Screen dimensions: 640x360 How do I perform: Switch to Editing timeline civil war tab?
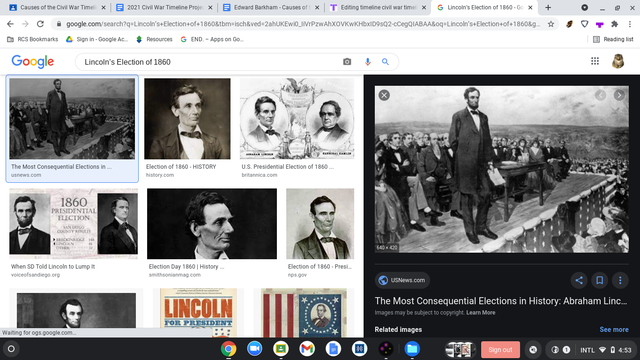[378, 7]
